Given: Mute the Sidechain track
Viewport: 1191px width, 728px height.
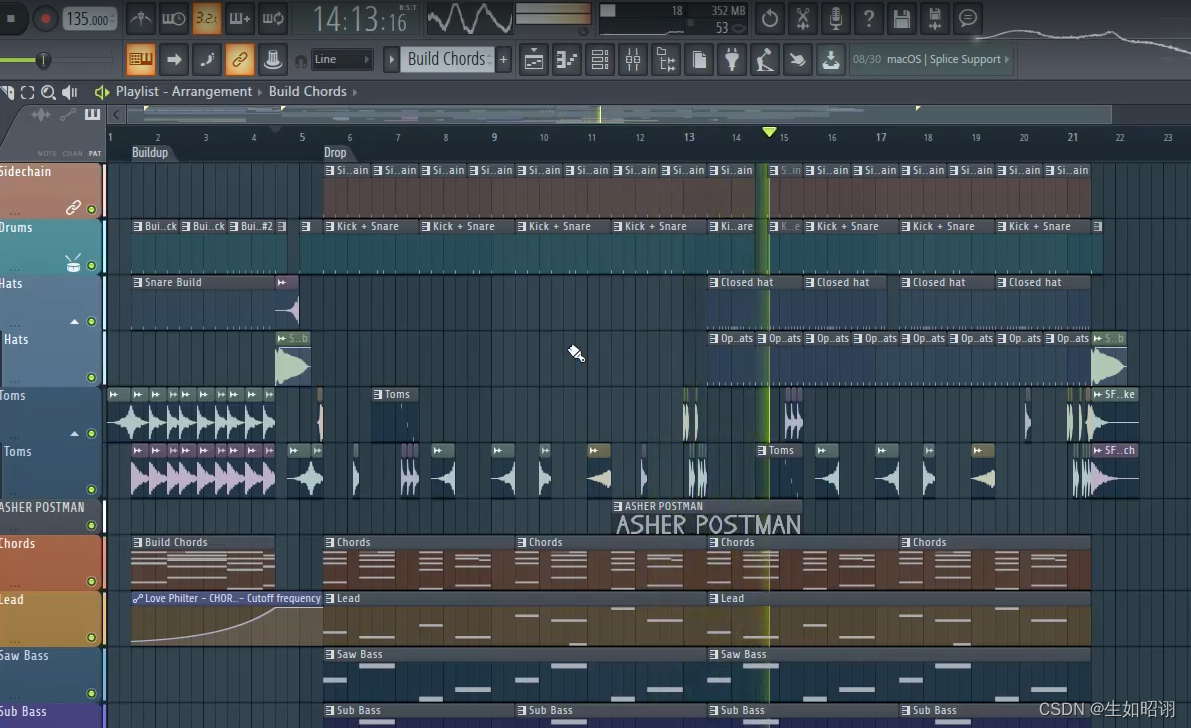Looking at the screenshot, I should pyautogui.click(x=91, y=209).
